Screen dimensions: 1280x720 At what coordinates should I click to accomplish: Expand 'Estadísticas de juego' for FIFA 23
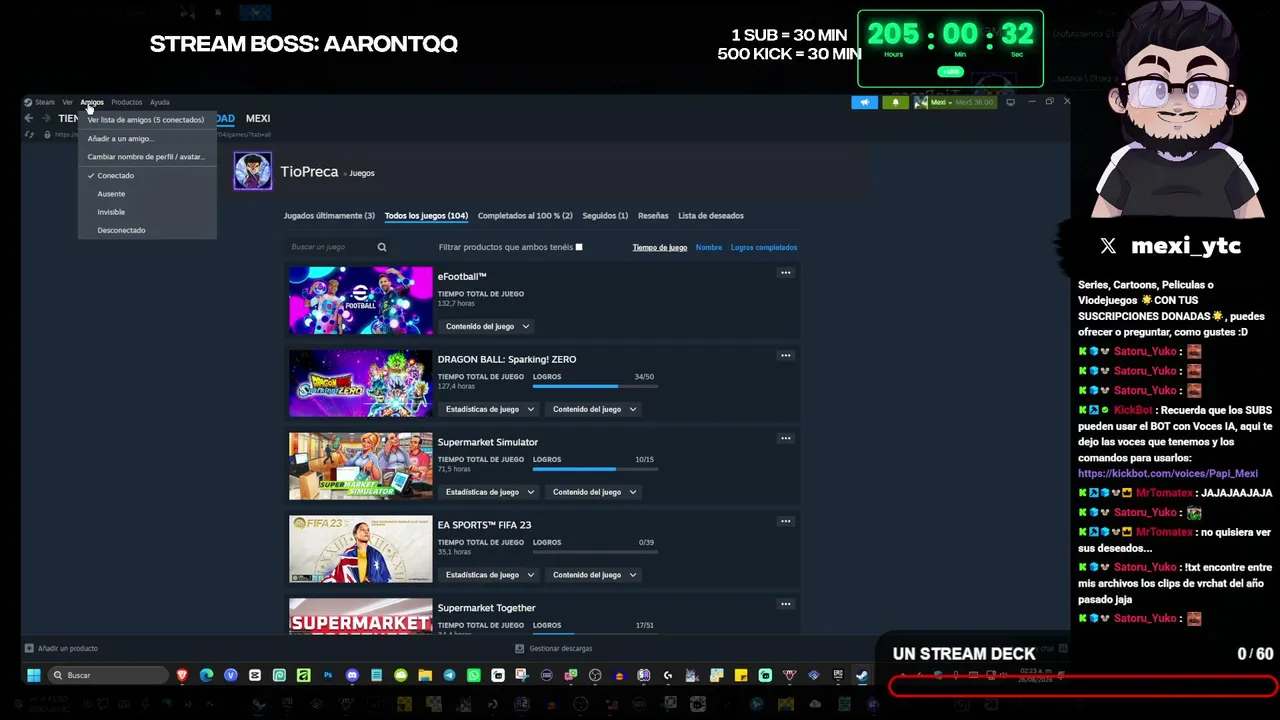pos(490,575)
